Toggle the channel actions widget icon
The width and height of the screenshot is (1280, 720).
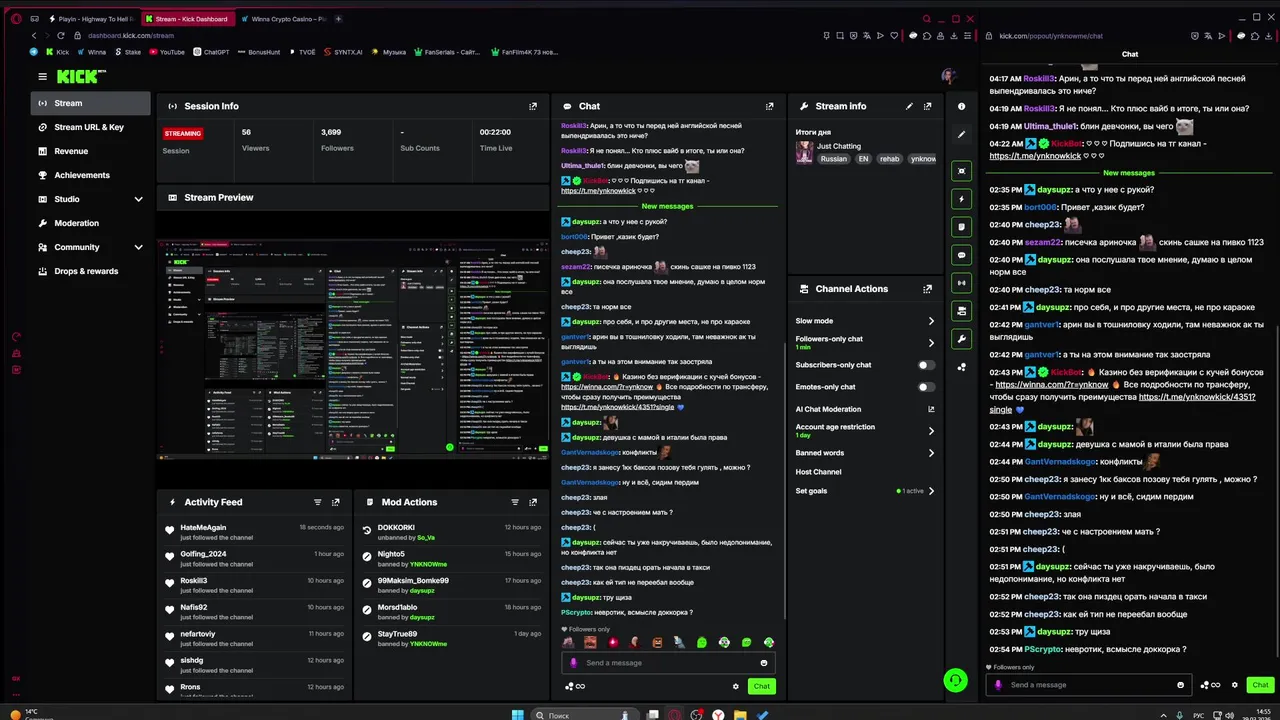[962, 311]
